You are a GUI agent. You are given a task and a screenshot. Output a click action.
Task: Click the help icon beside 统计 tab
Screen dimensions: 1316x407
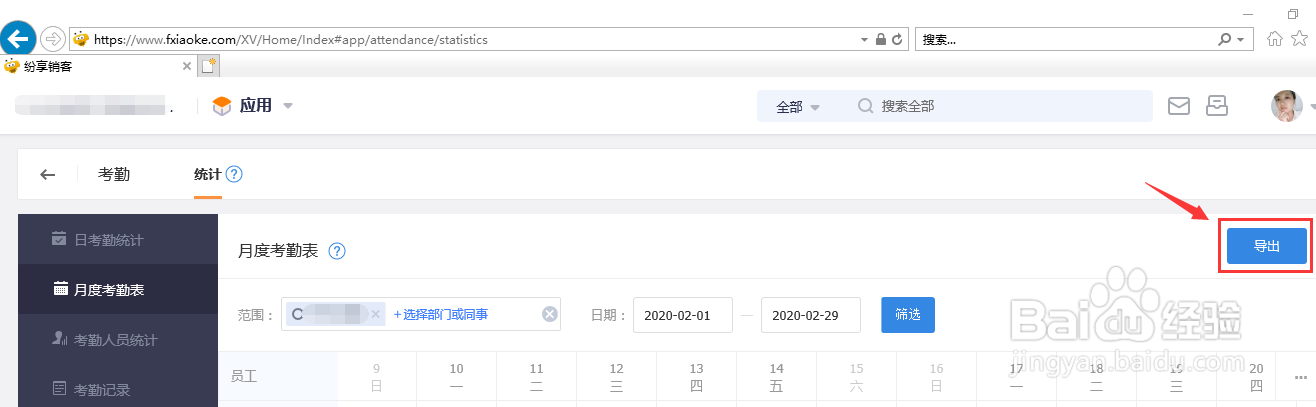tap(234, 174)
